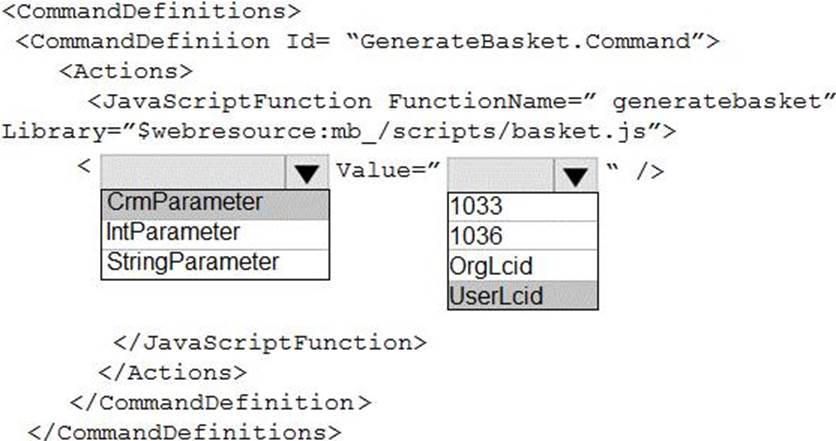Click the closing JavaScriptFunction tag
836x441 pixels.
pos(270,342)
